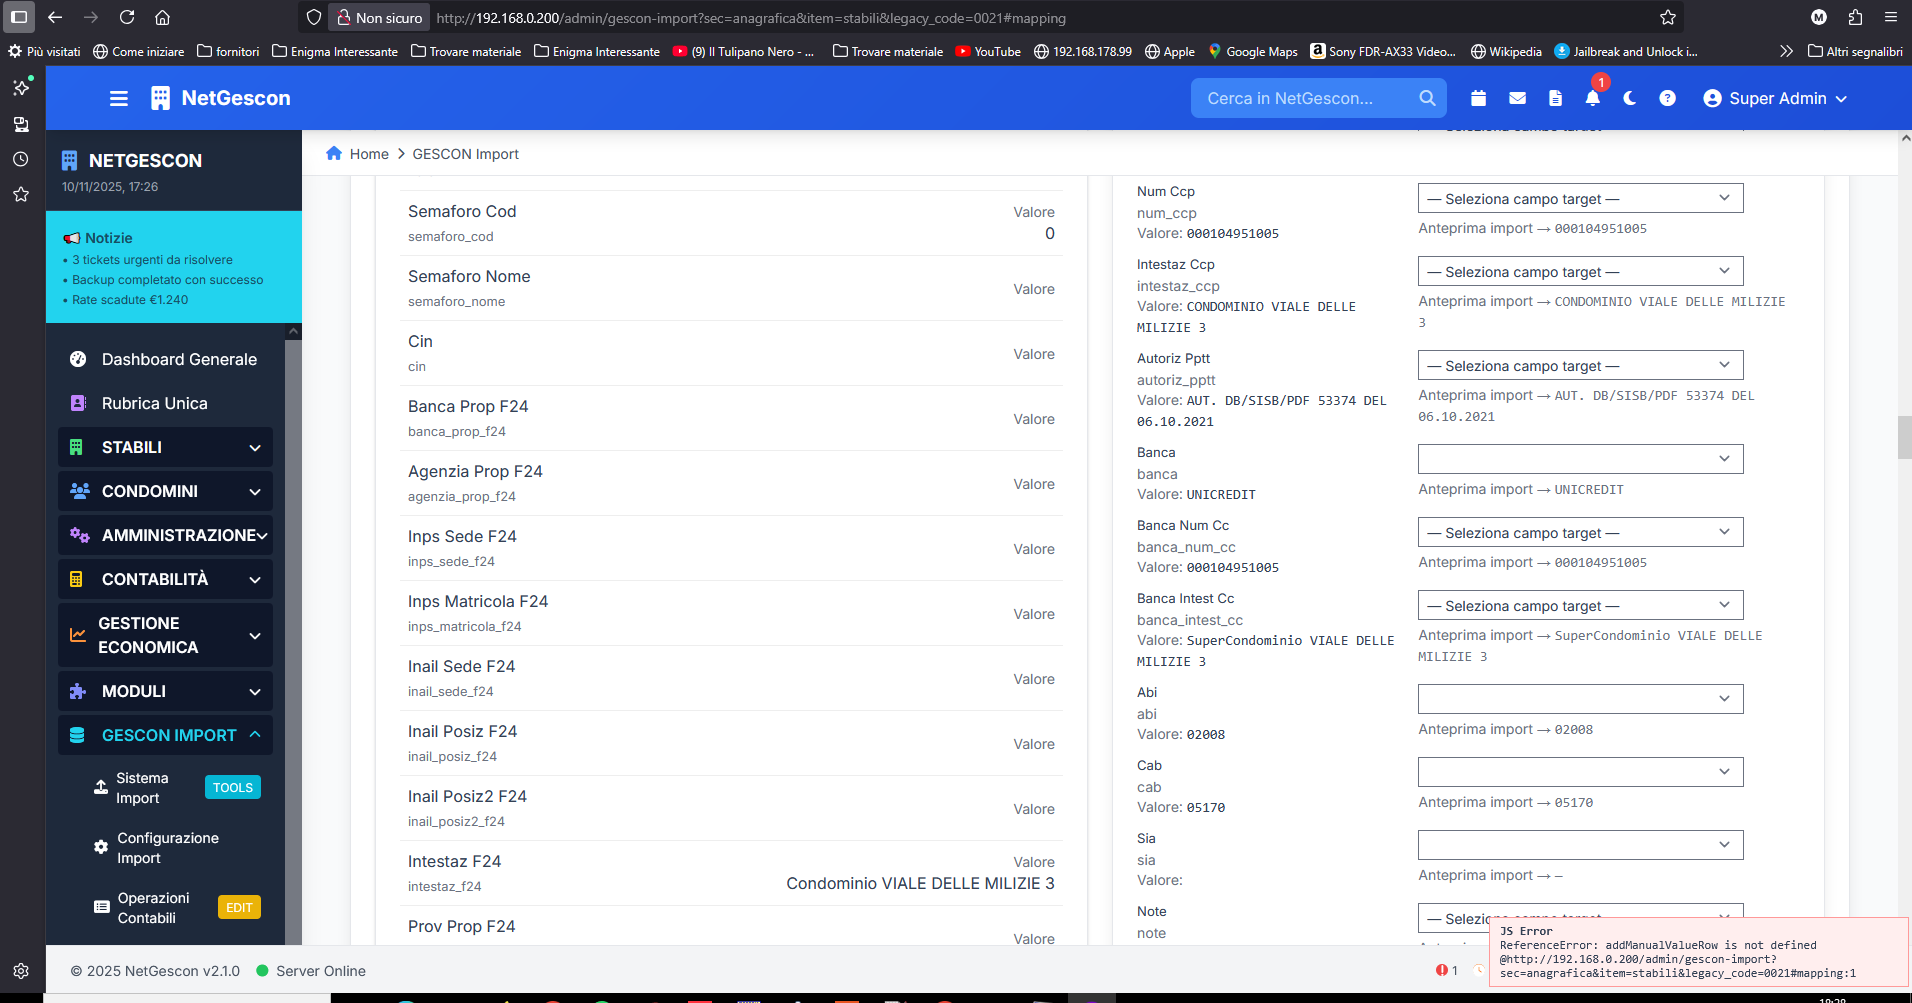
Task: Open the Num Ccp target field dropdown
Action: coord(1580,198)
